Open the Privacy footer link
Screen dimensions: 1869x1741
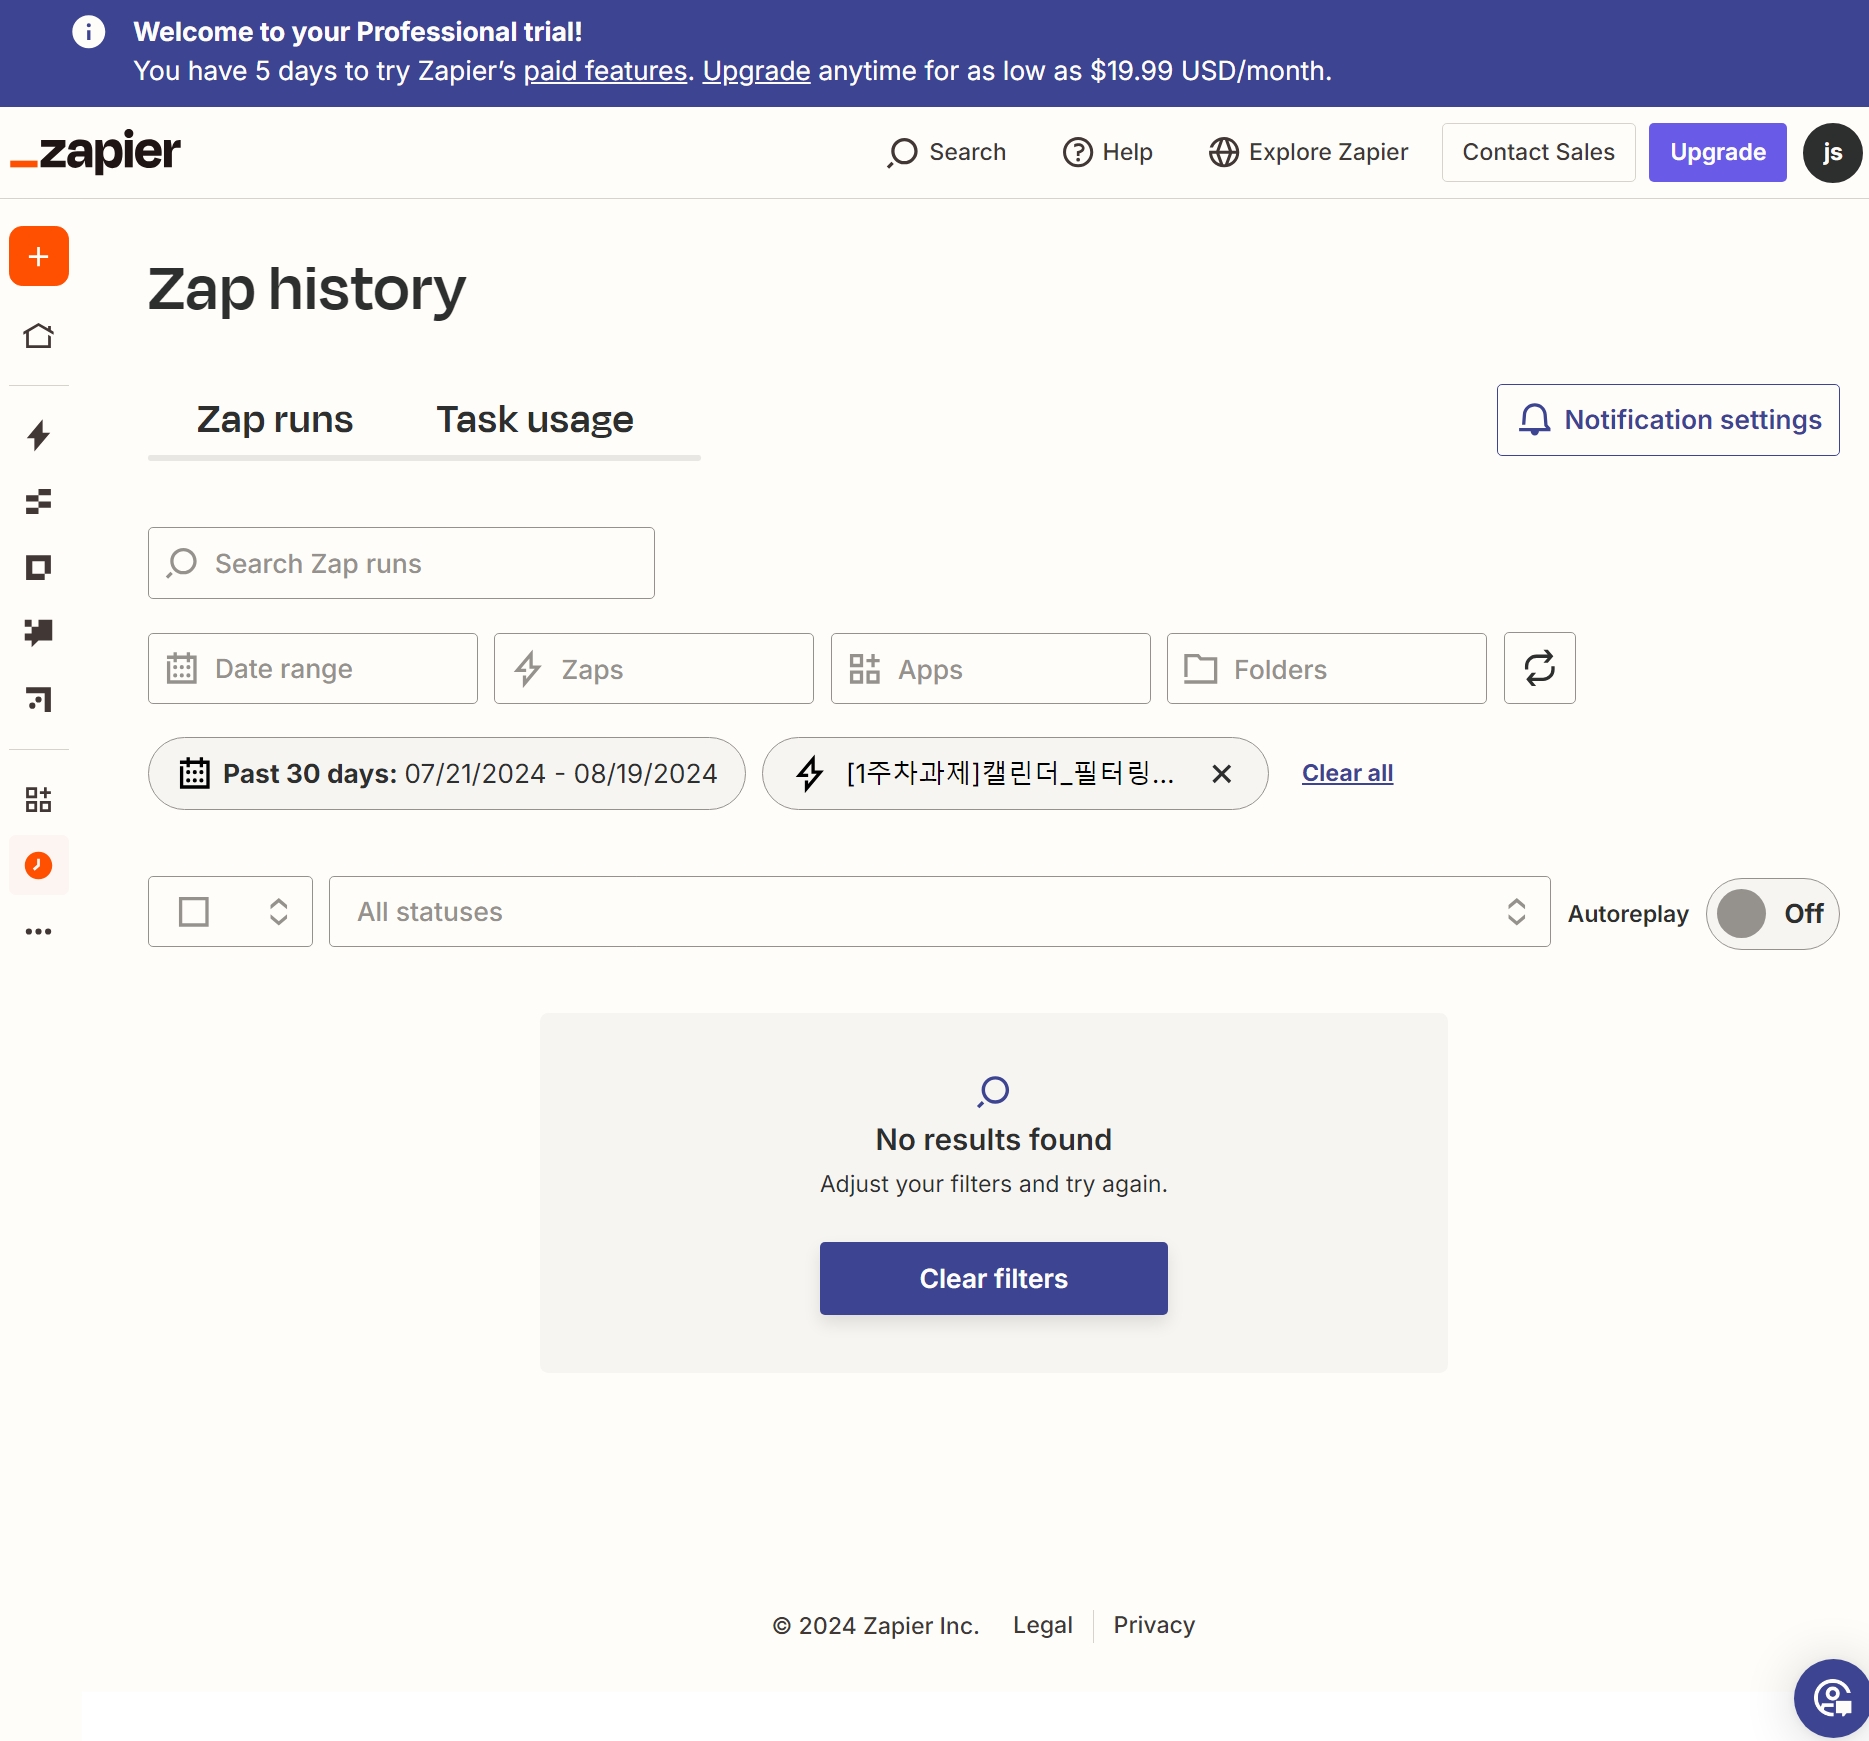point(1154,1625)
